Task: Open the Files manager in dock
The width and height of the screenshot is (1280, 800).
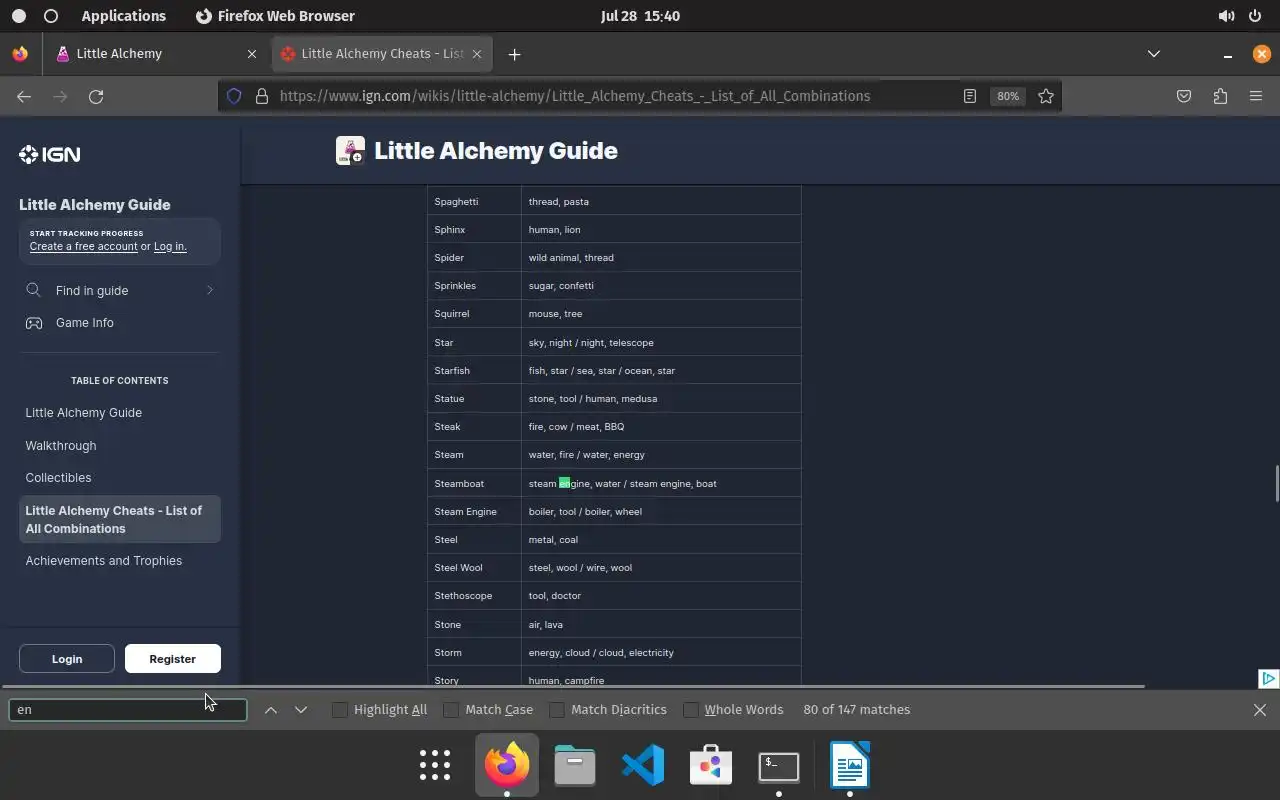Action: 575,766
